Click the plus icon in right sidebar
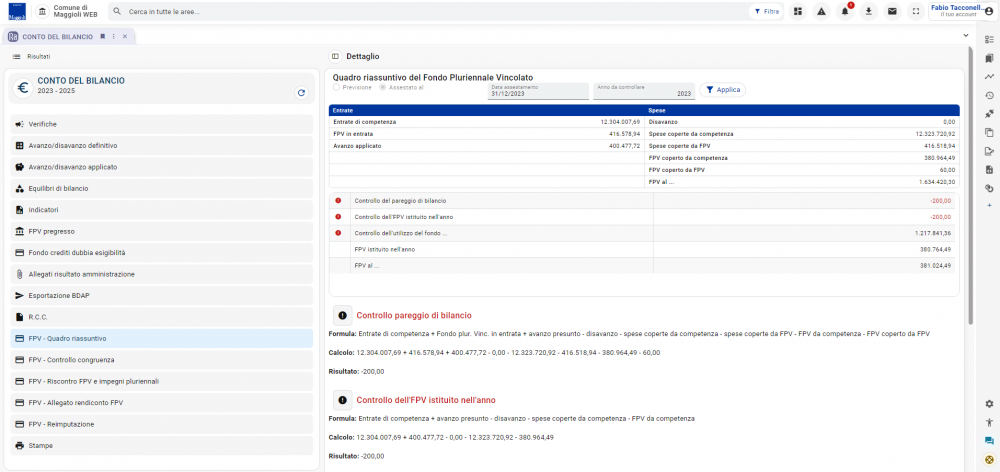Viewport: 1000px width, 472px height. (x=989, y=205)
